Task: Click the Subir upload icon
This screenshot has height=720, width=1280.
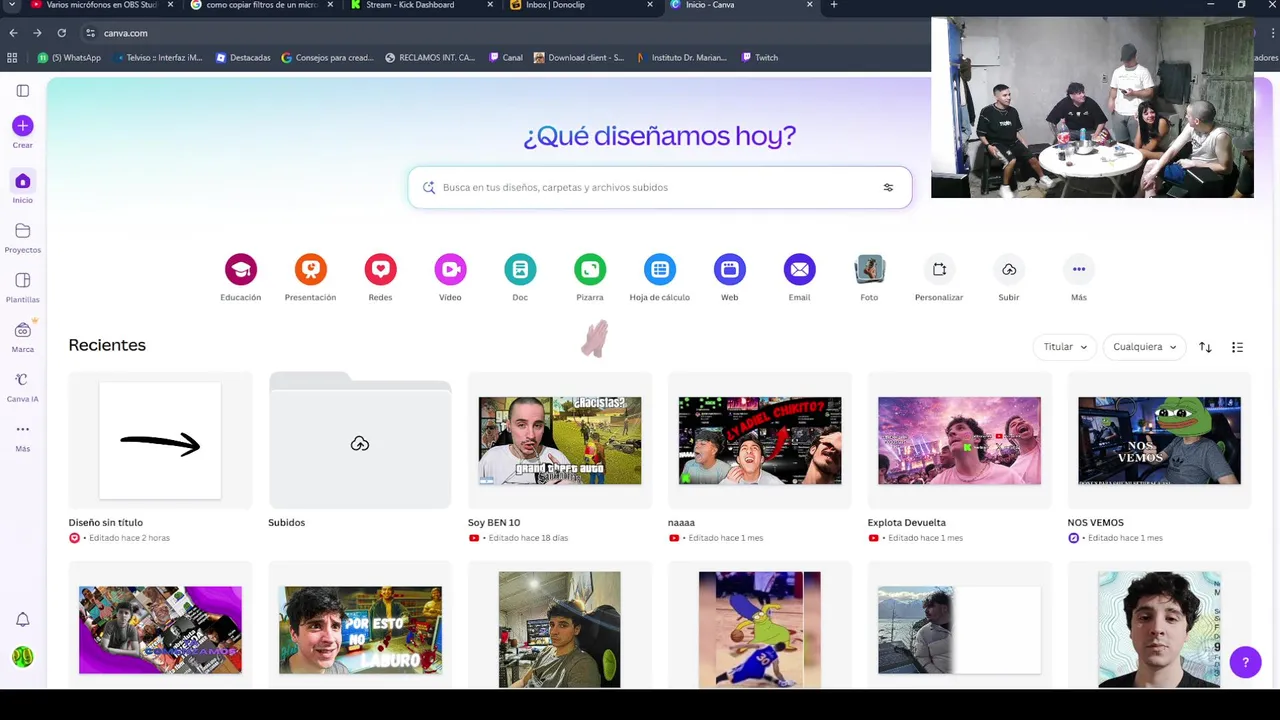Action: coord(1009,269)
